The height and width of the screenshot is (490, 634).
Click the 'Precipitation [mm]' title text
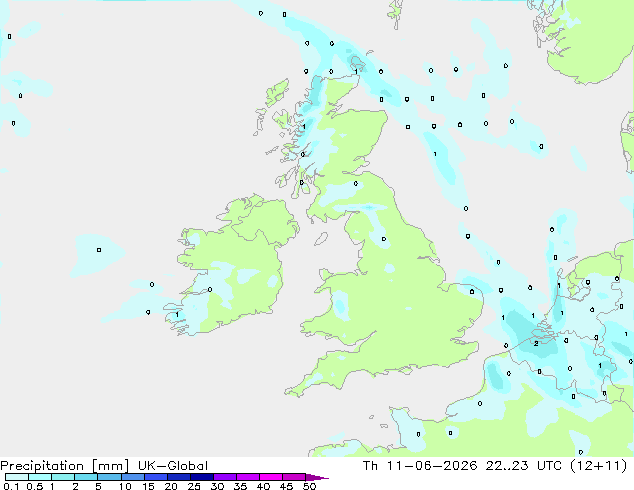(x=65, y=466)
